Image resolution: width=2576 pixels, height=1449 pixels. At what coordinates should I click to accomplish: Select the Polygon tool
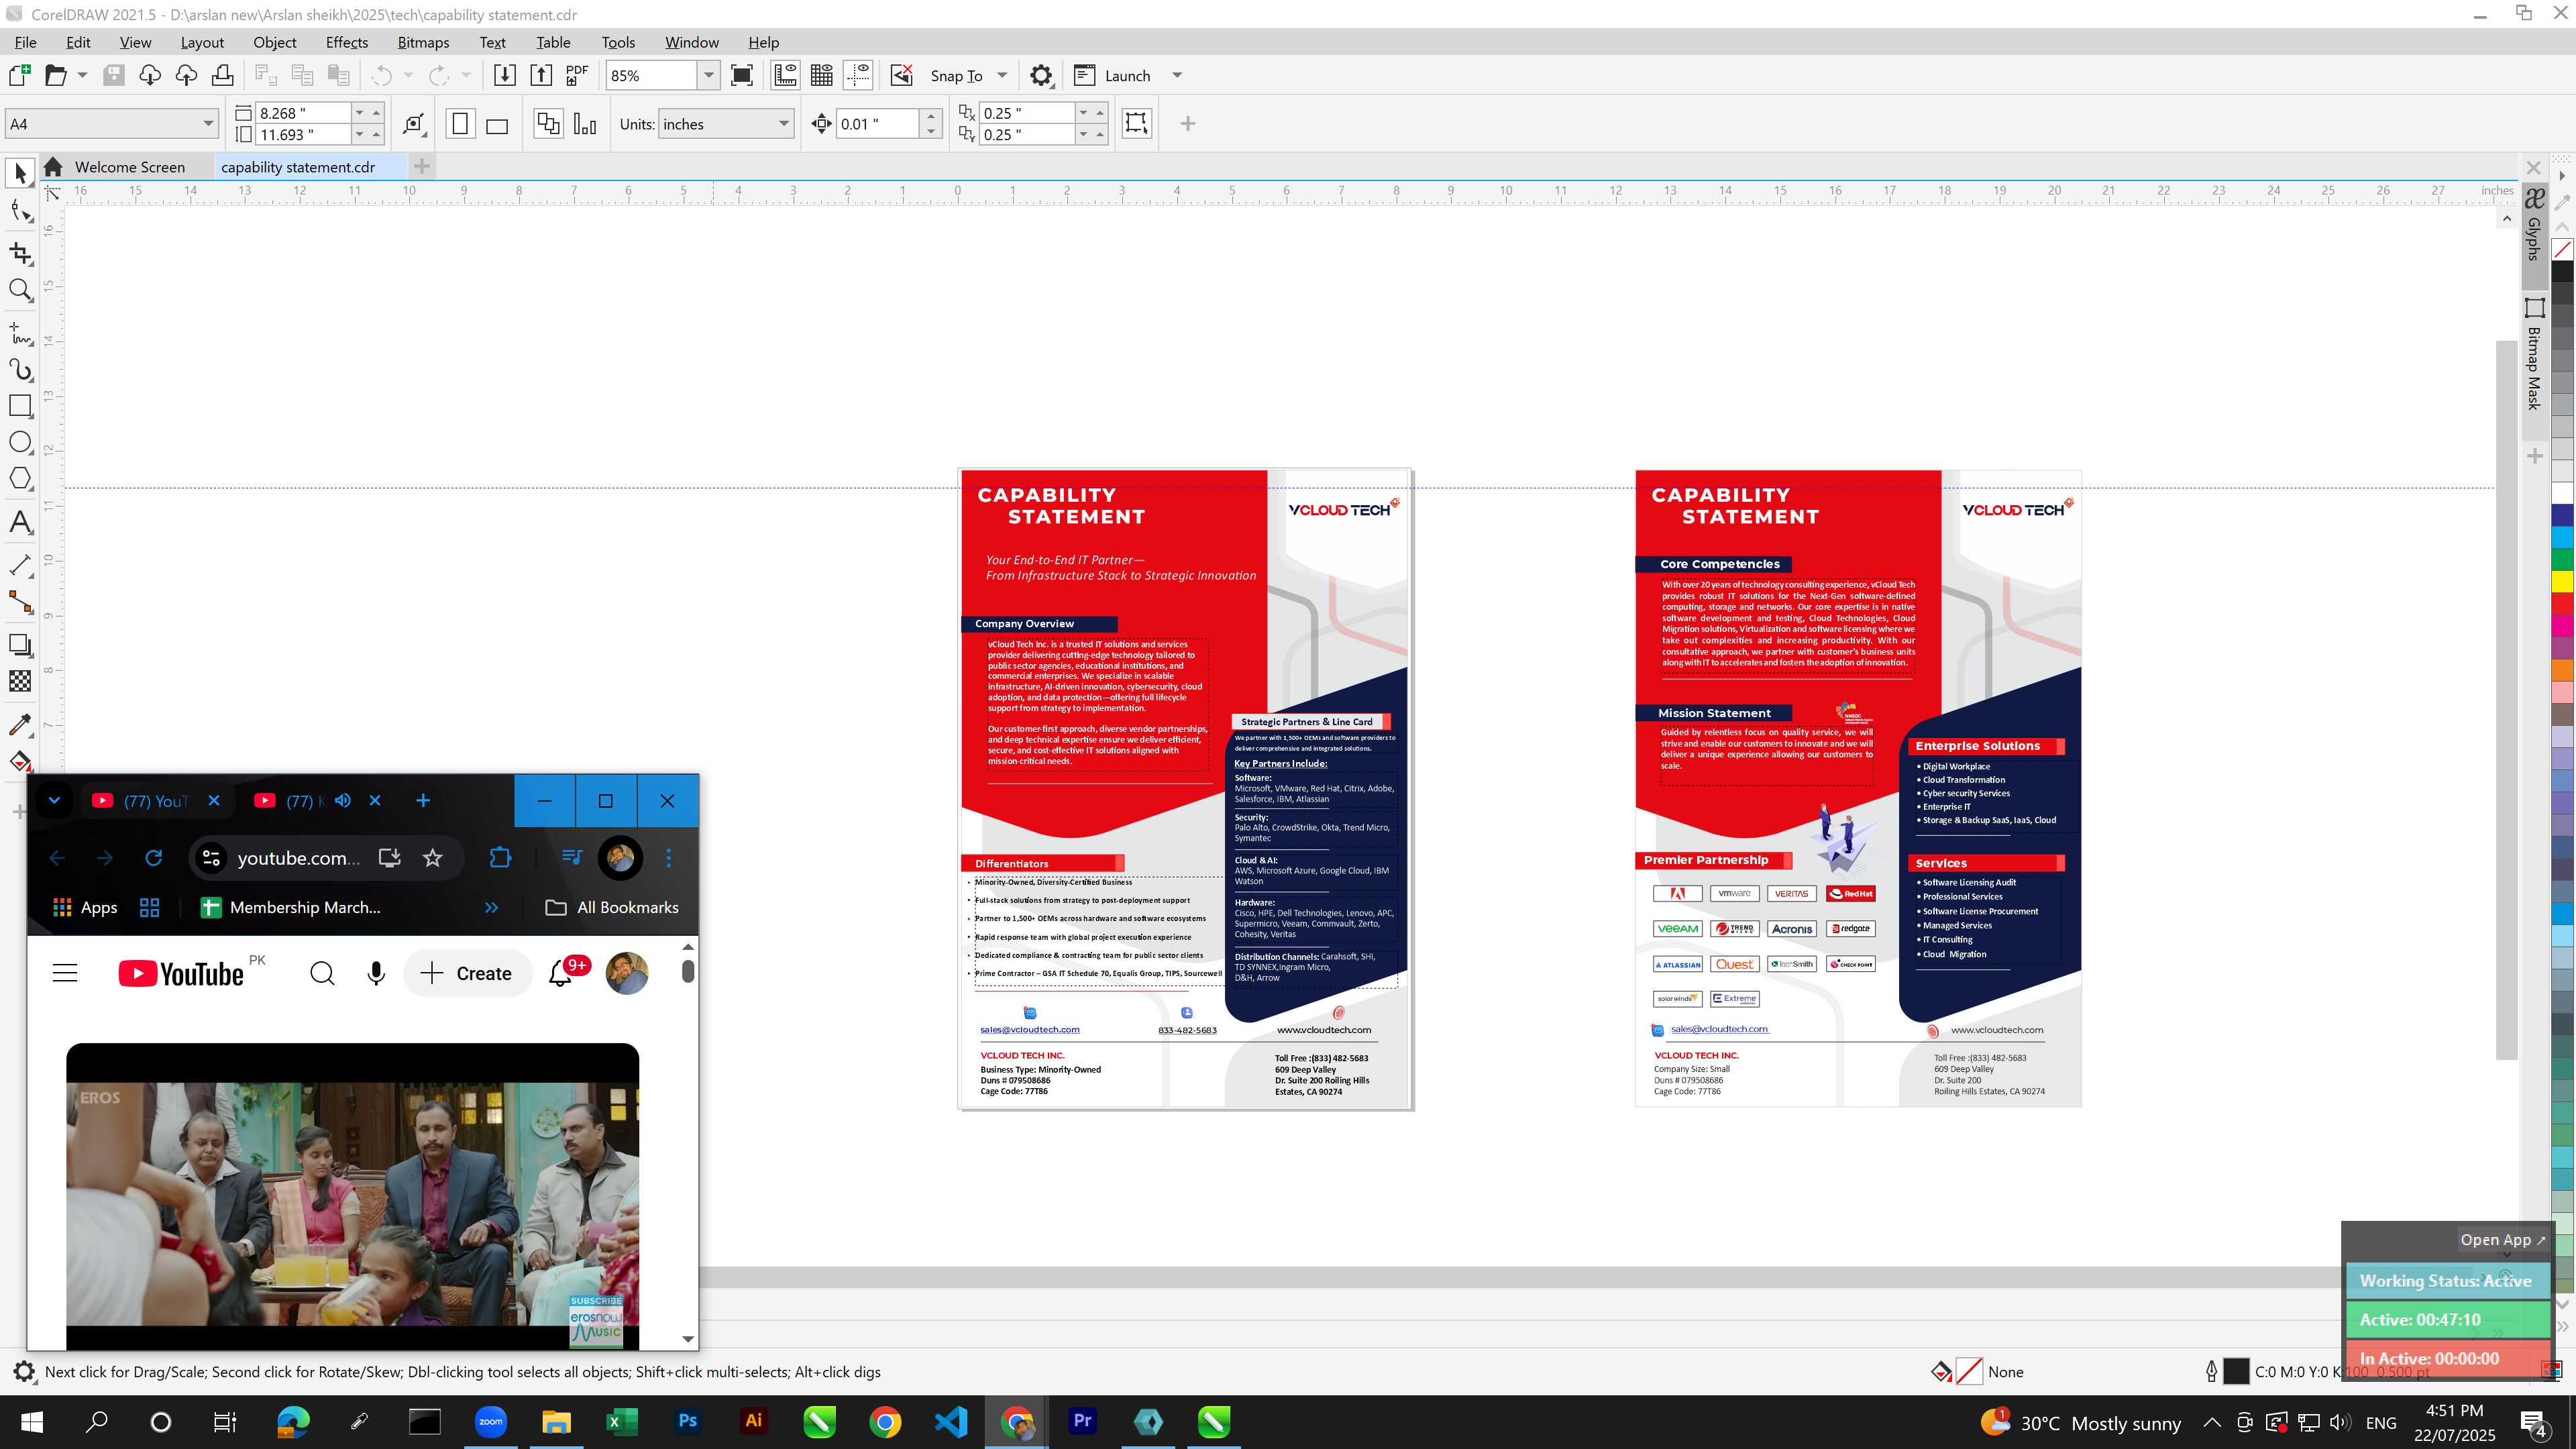click(20, 478)
